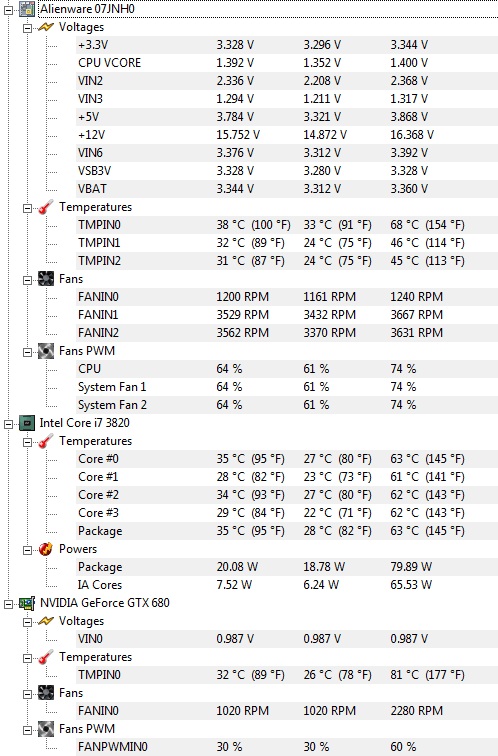Collapse the Powers group

pyautogui.click(x=27, y=550)
